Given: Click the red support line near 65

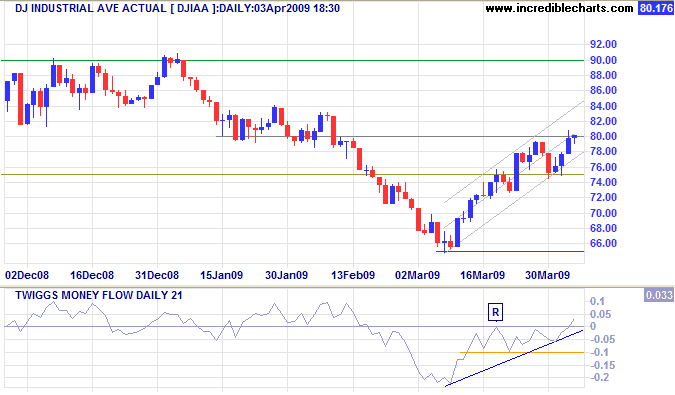Looking at the screenshot, I should point(510,251).
